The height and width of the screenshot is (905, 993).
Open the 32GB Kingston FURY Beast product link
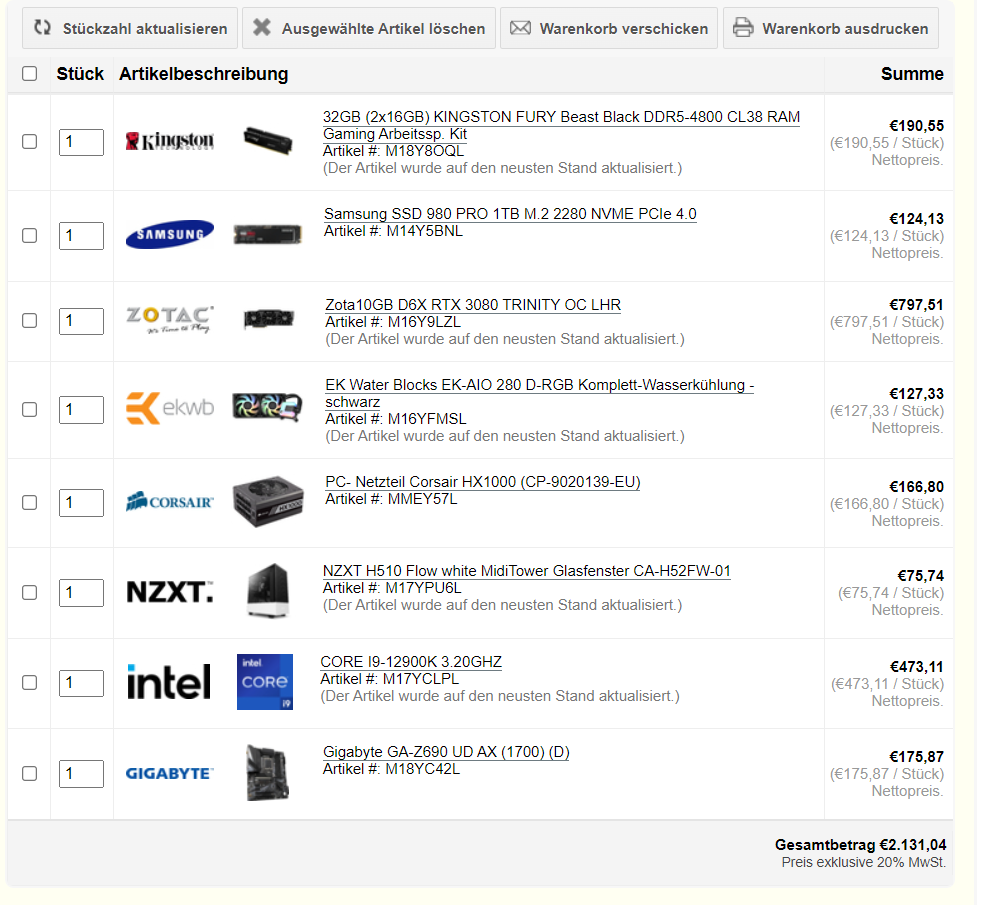coord(561,125)
